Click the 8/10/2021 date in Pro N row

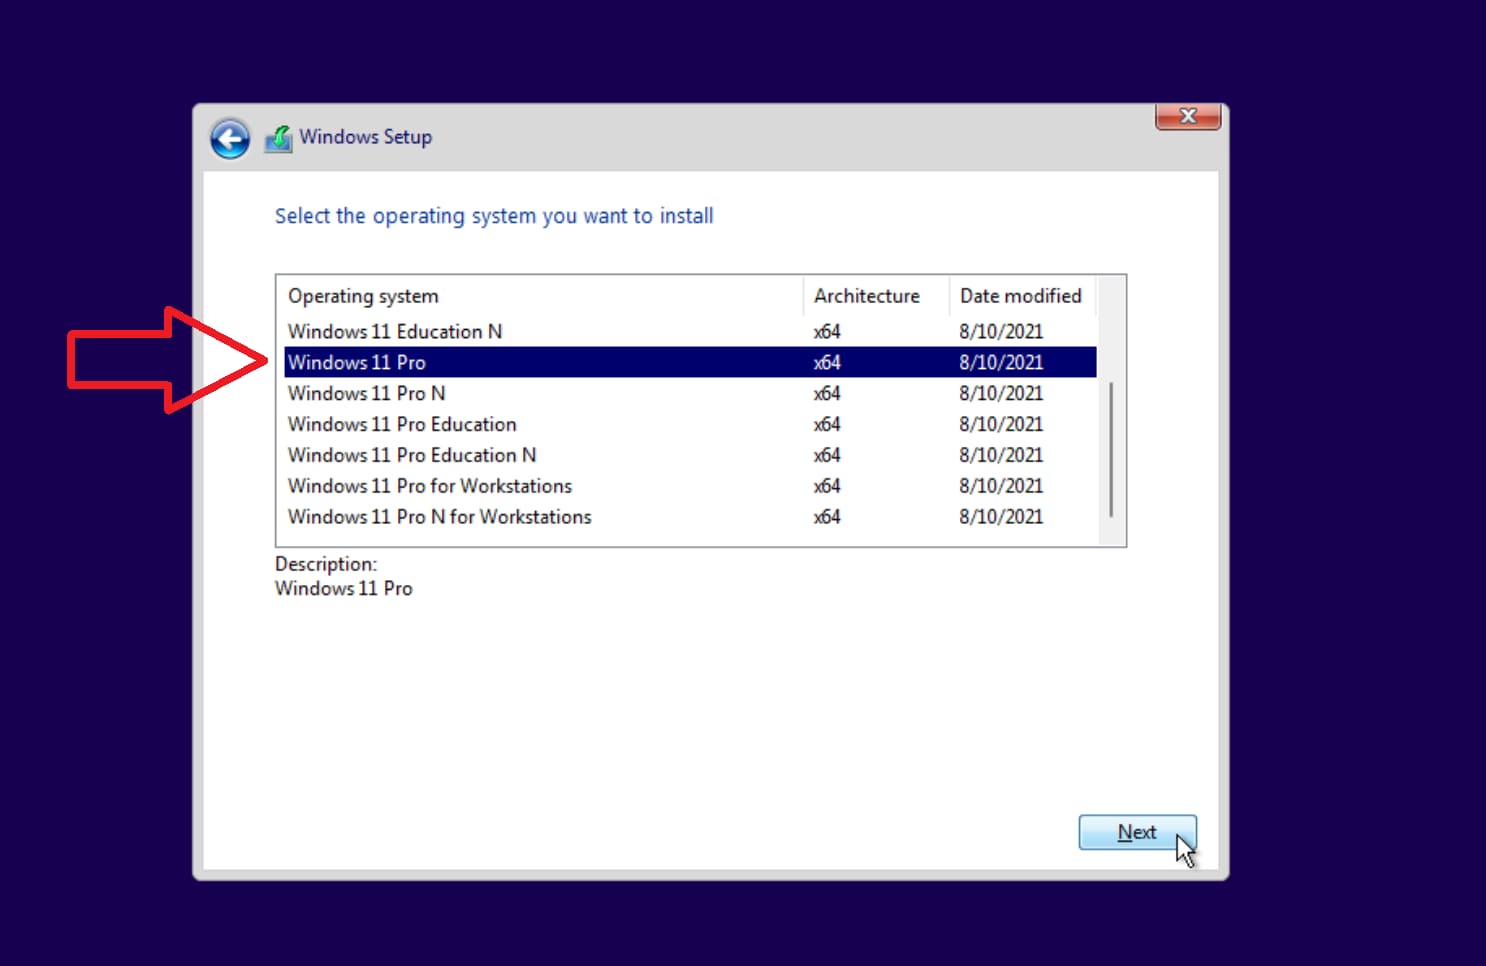tap(1001, 393)
